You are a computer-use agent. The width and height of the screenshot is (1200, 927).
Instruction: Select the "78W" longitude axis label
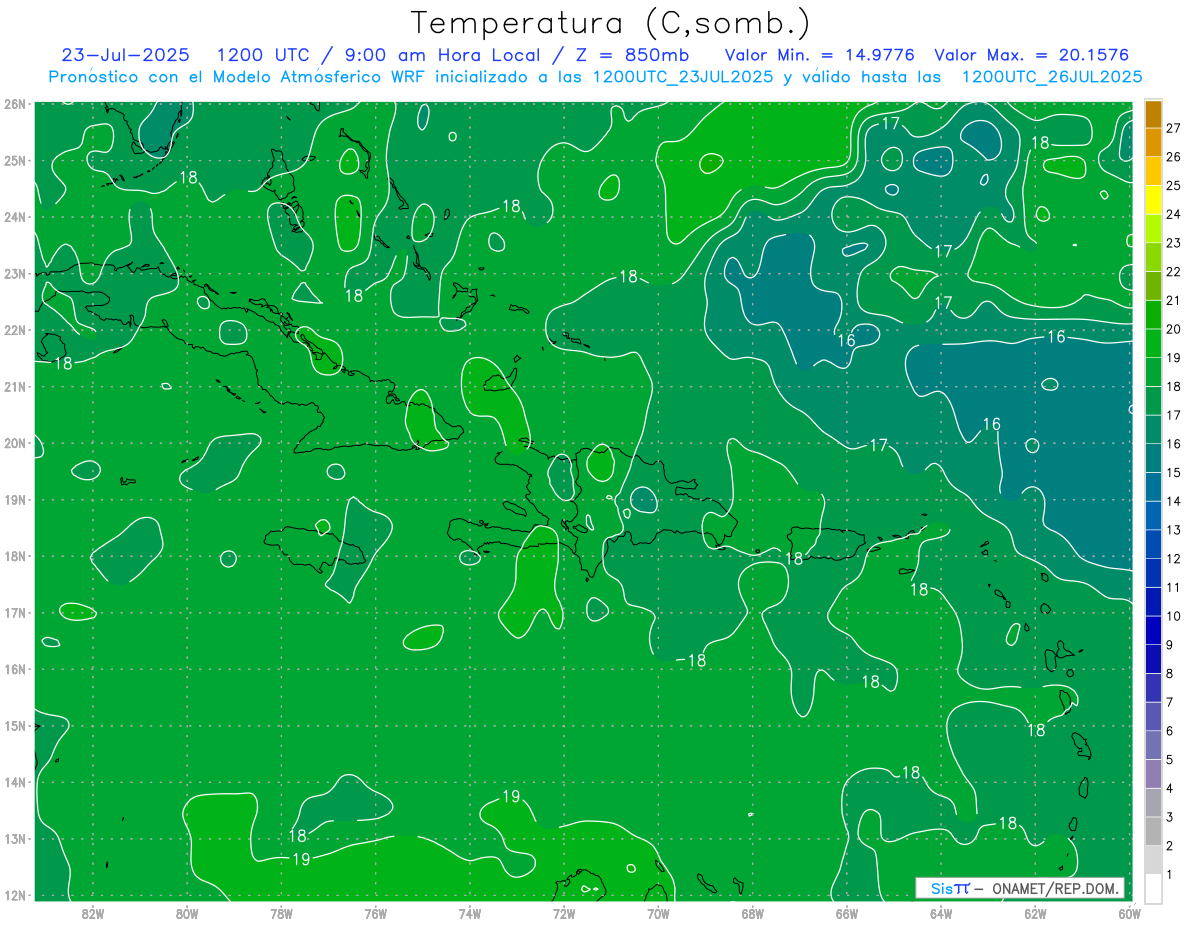point(281,913)
